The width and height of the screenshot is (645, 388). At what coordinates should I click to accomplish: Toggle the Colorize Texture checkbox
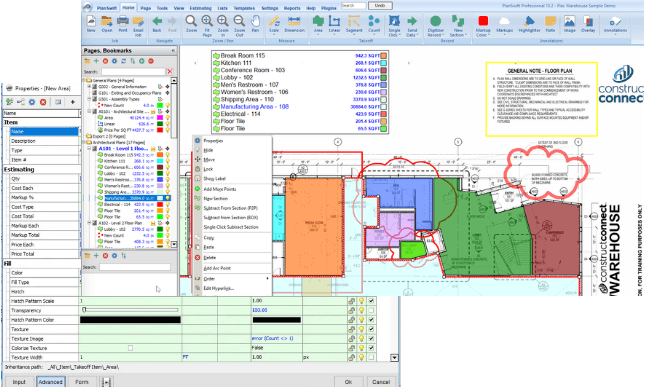click(130, 348)
